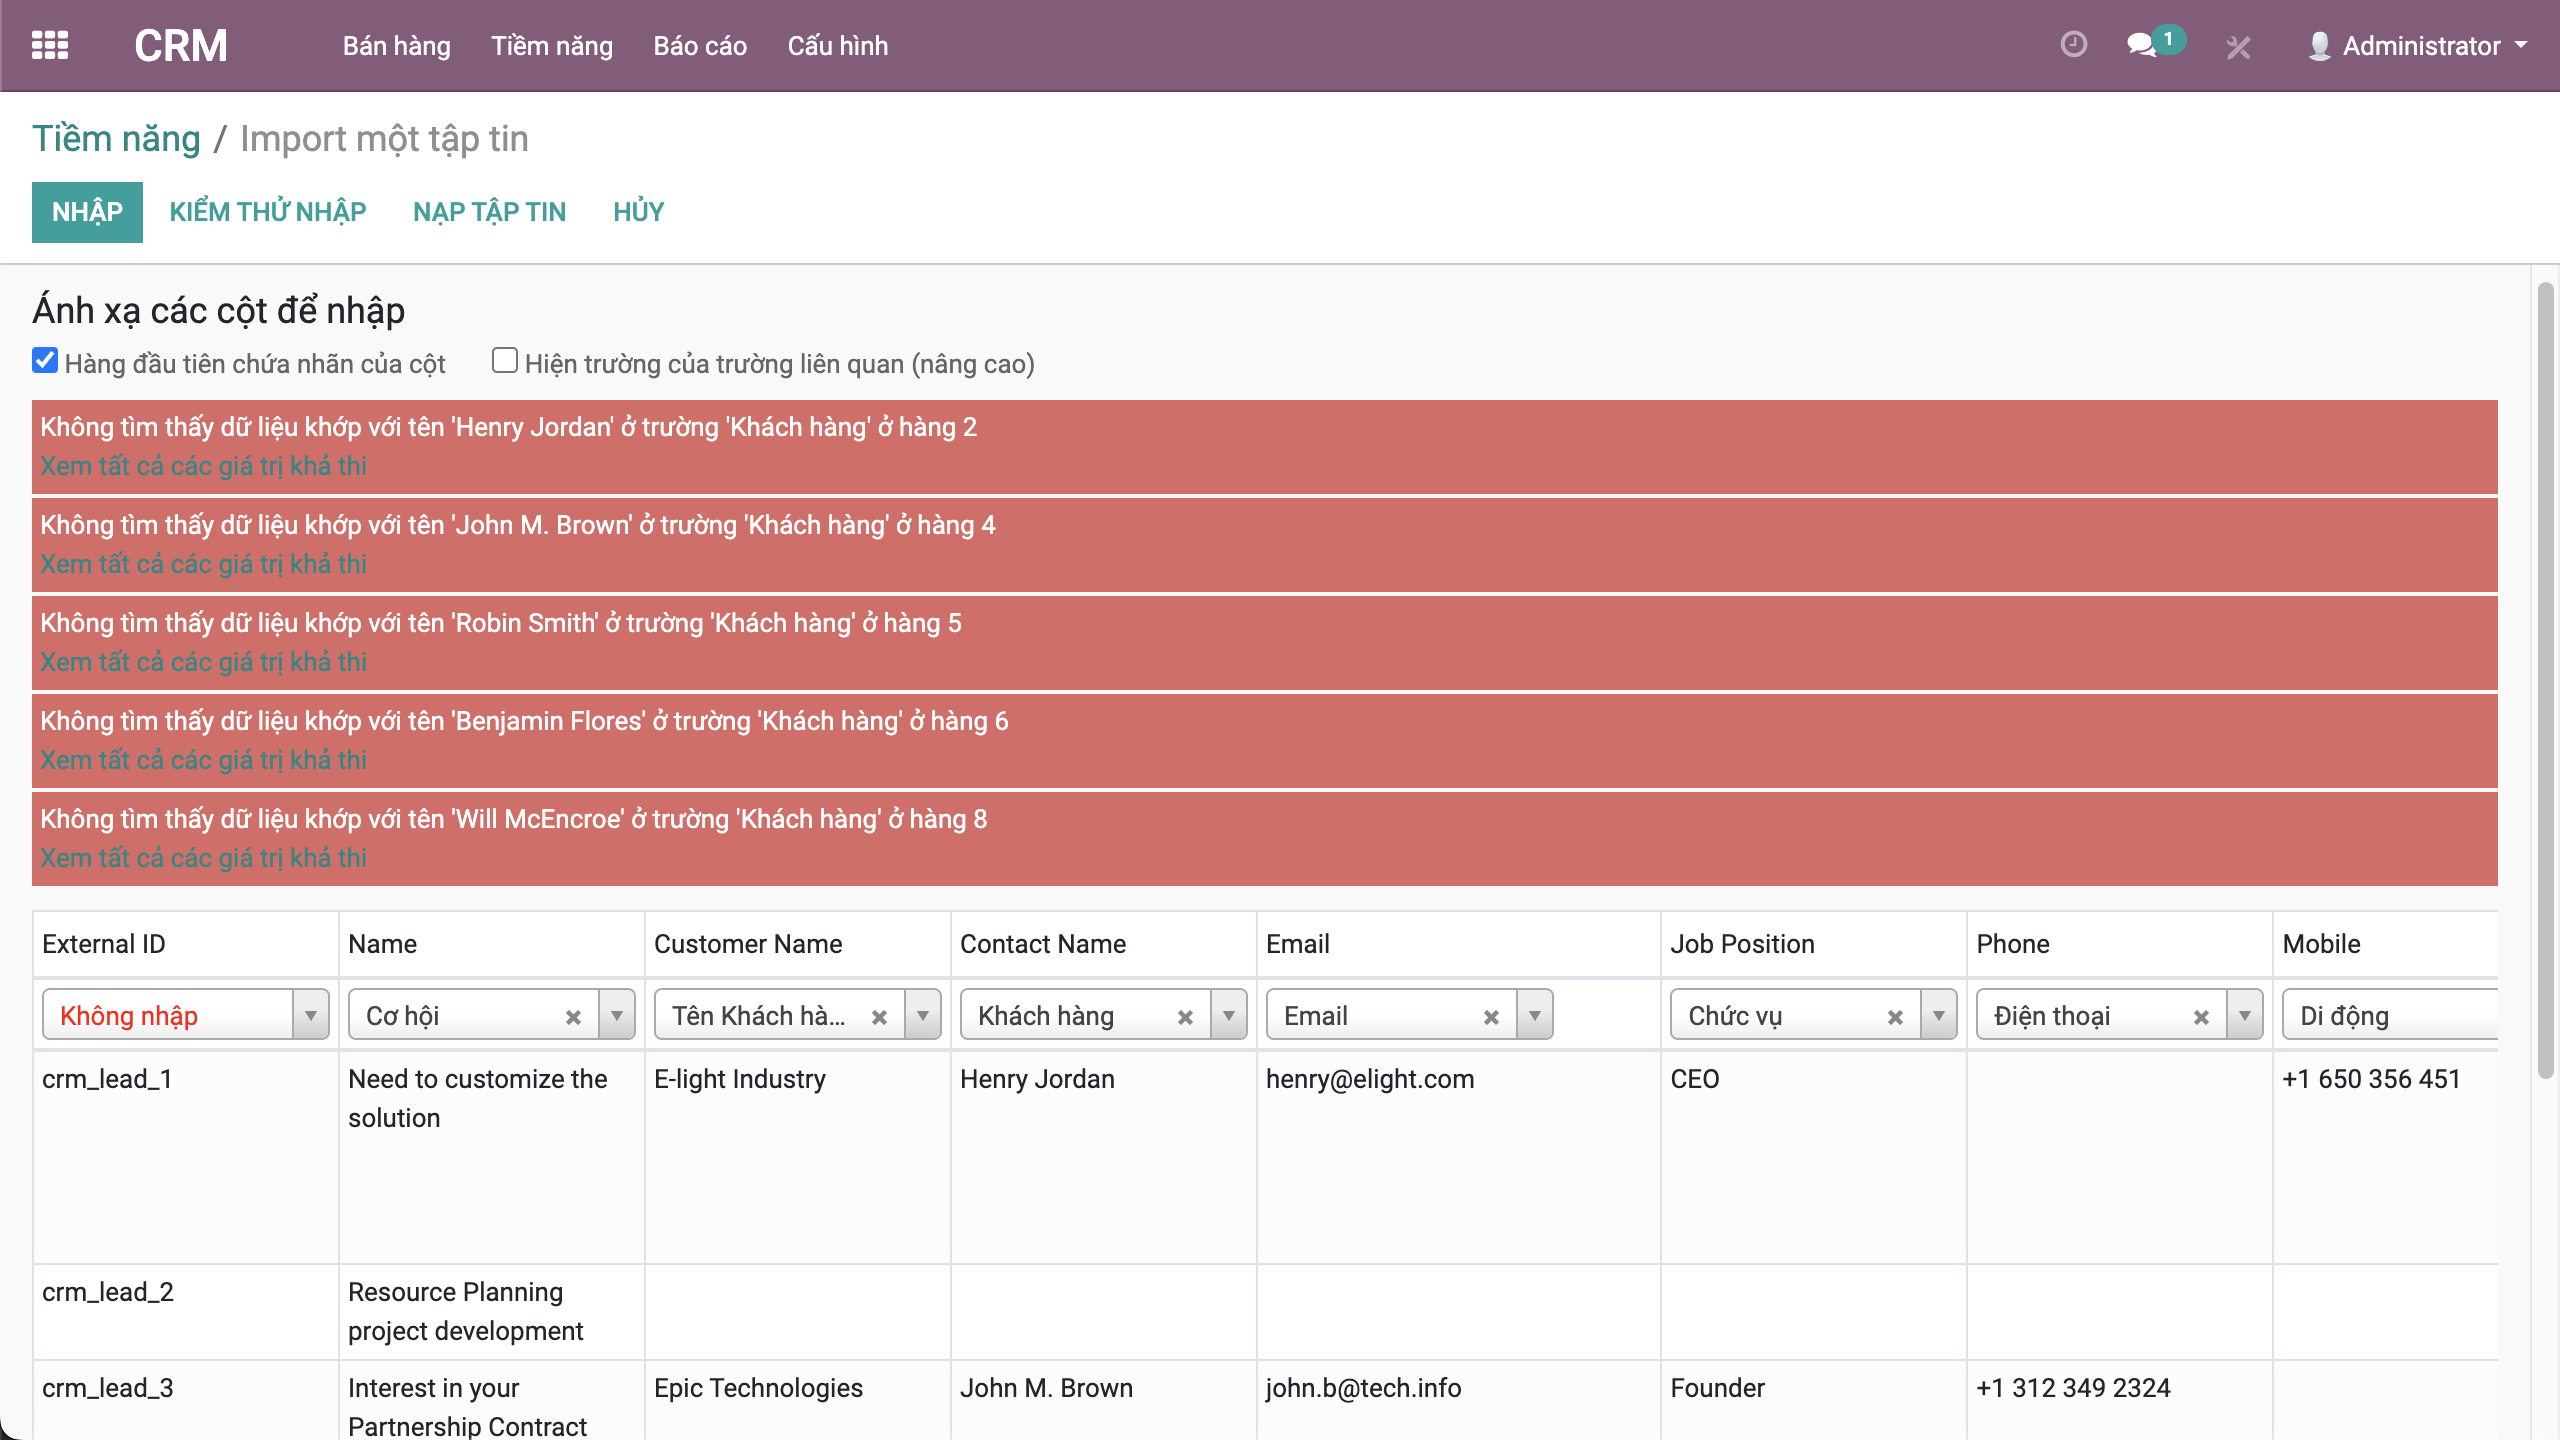Remove the Tên Khách hàng column mapping
This screenshot has height=1440, width=2560.
pyautogui.click(x=879, y=1017)
